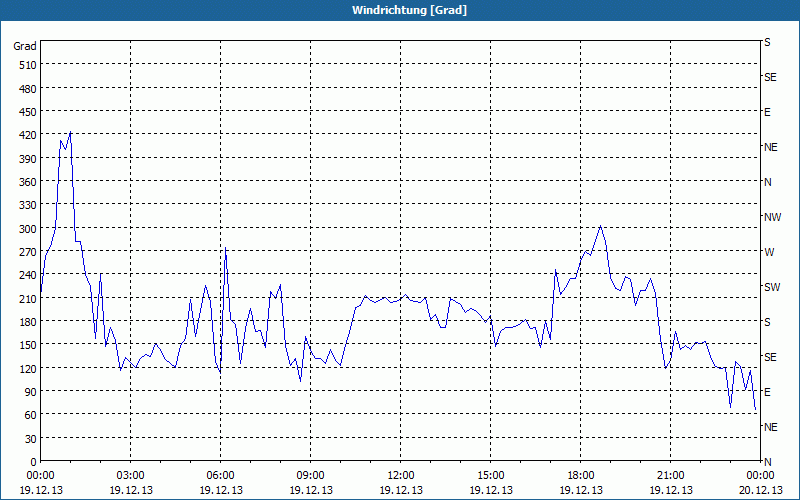The width and height of the screenshot is (800, 500).
Task: Click the chart title Windrichtung [Grad]
Action: [x=409, y=10]
